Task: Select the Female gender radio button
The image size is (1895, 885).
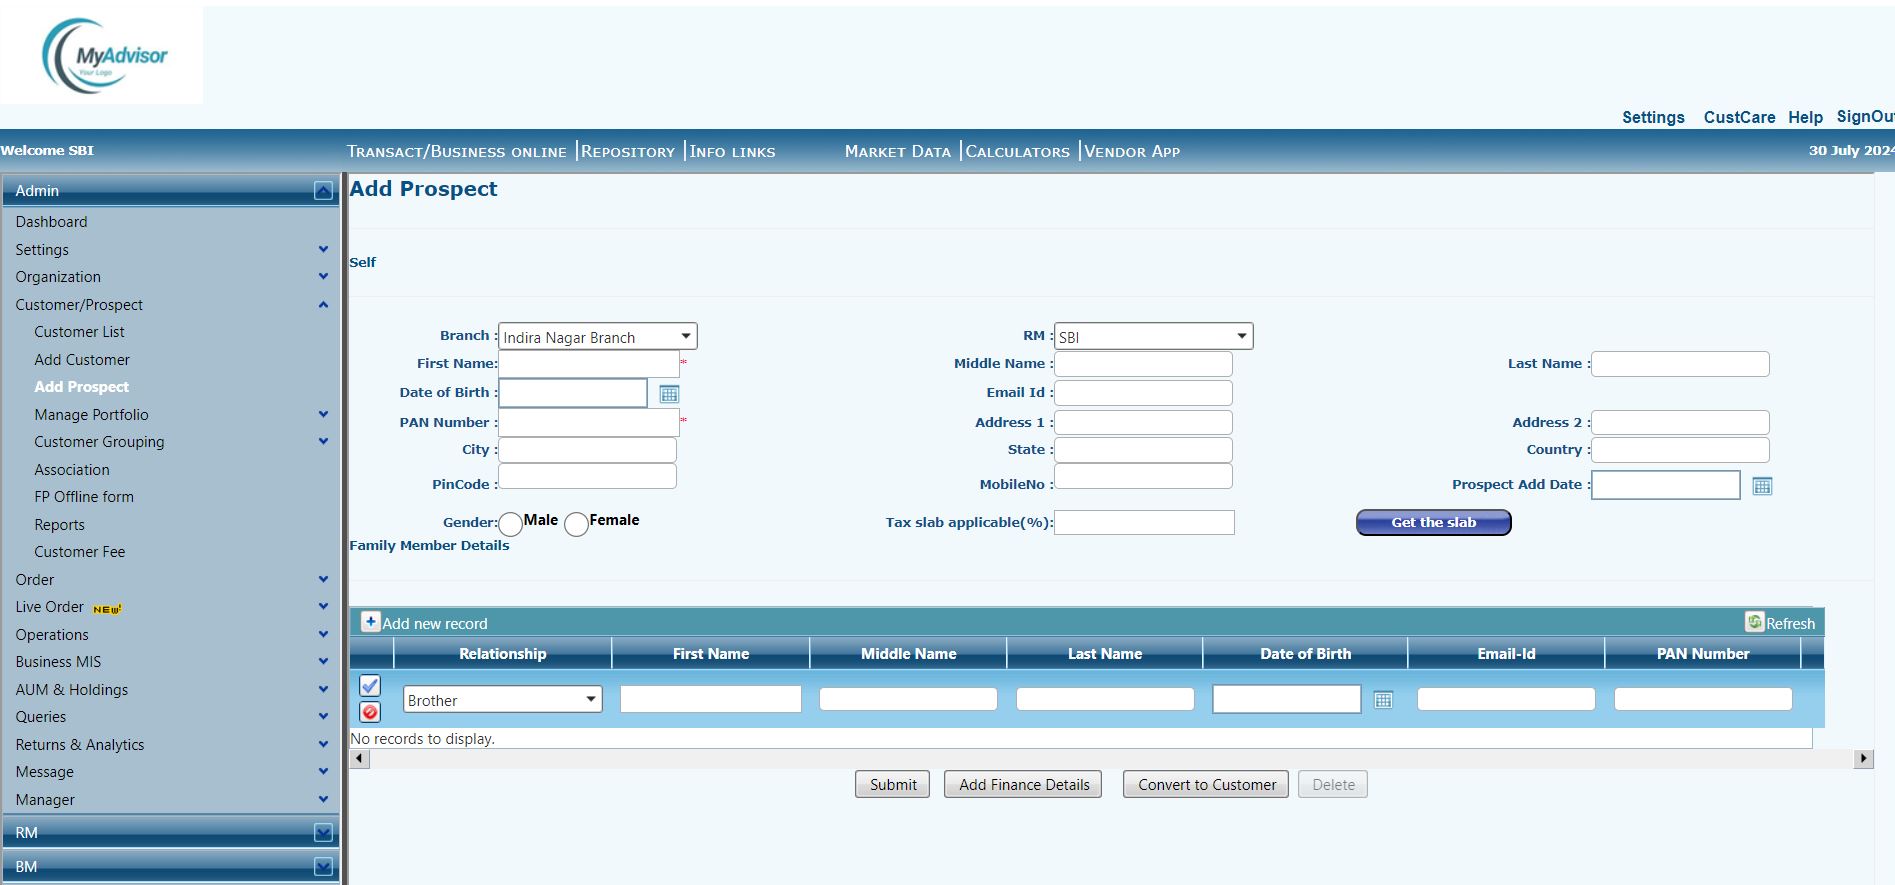Action: [576, 524]
